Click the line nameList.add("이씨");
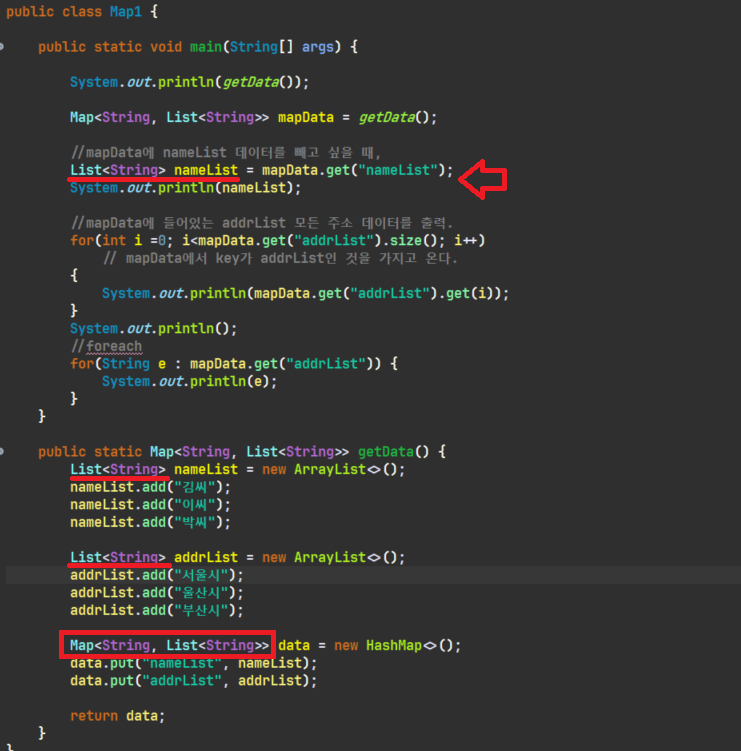Viewport: 741px width, 751px height. pos(150,505)
